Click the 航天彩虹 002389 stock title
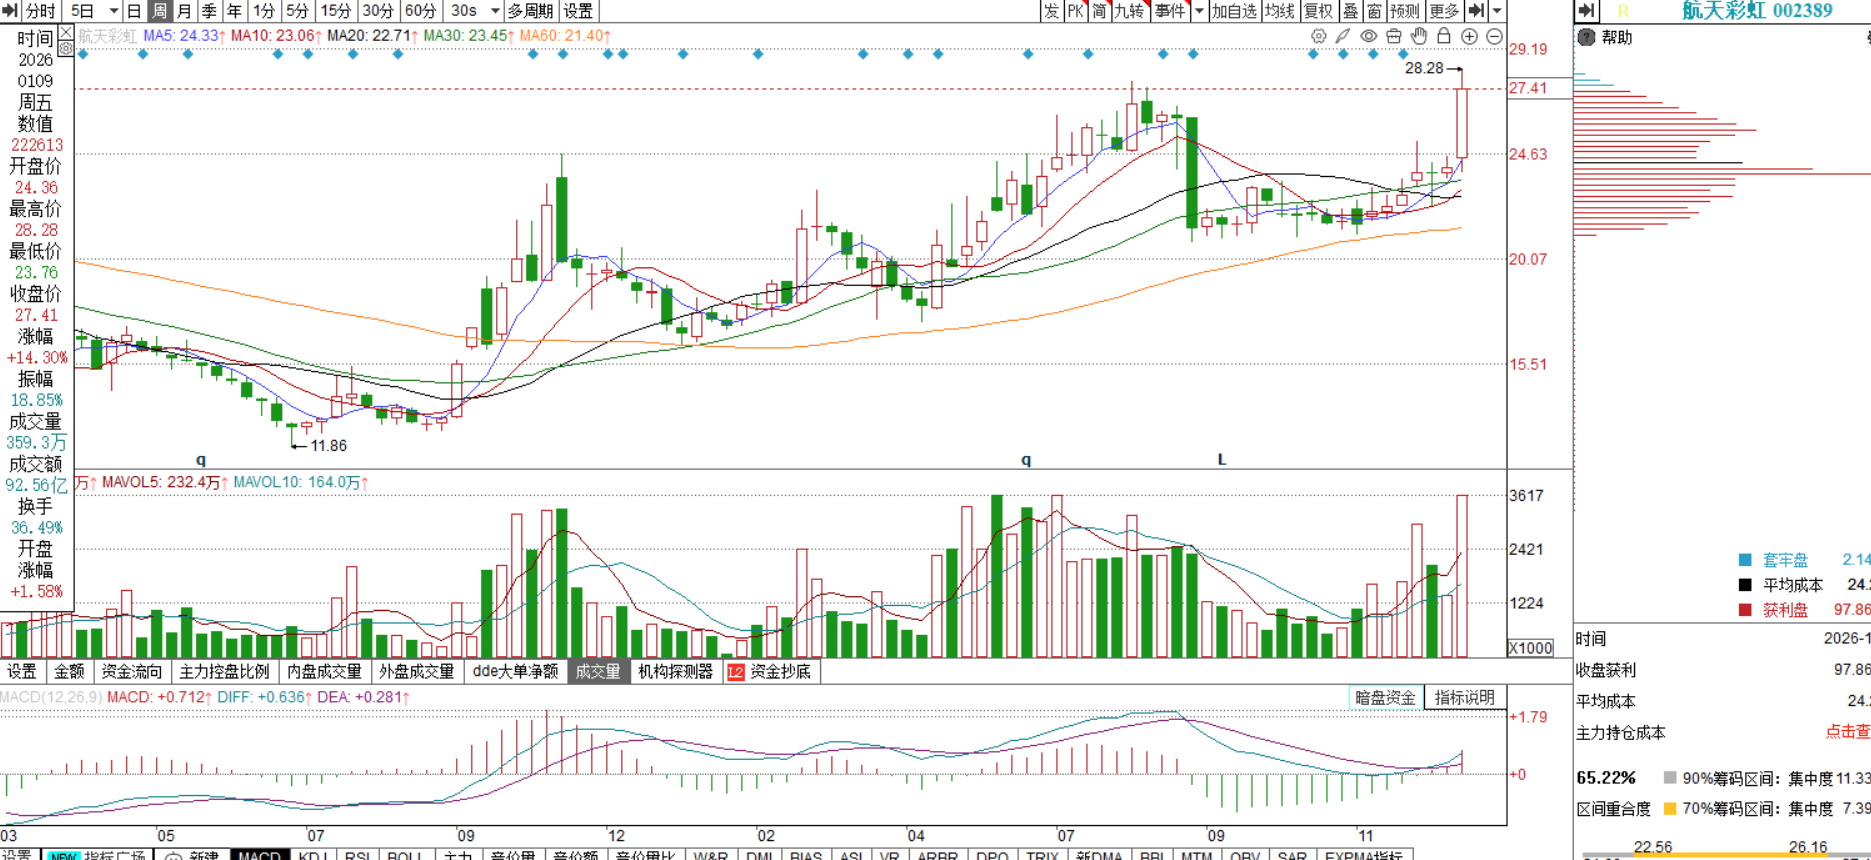 [1757, 11]
